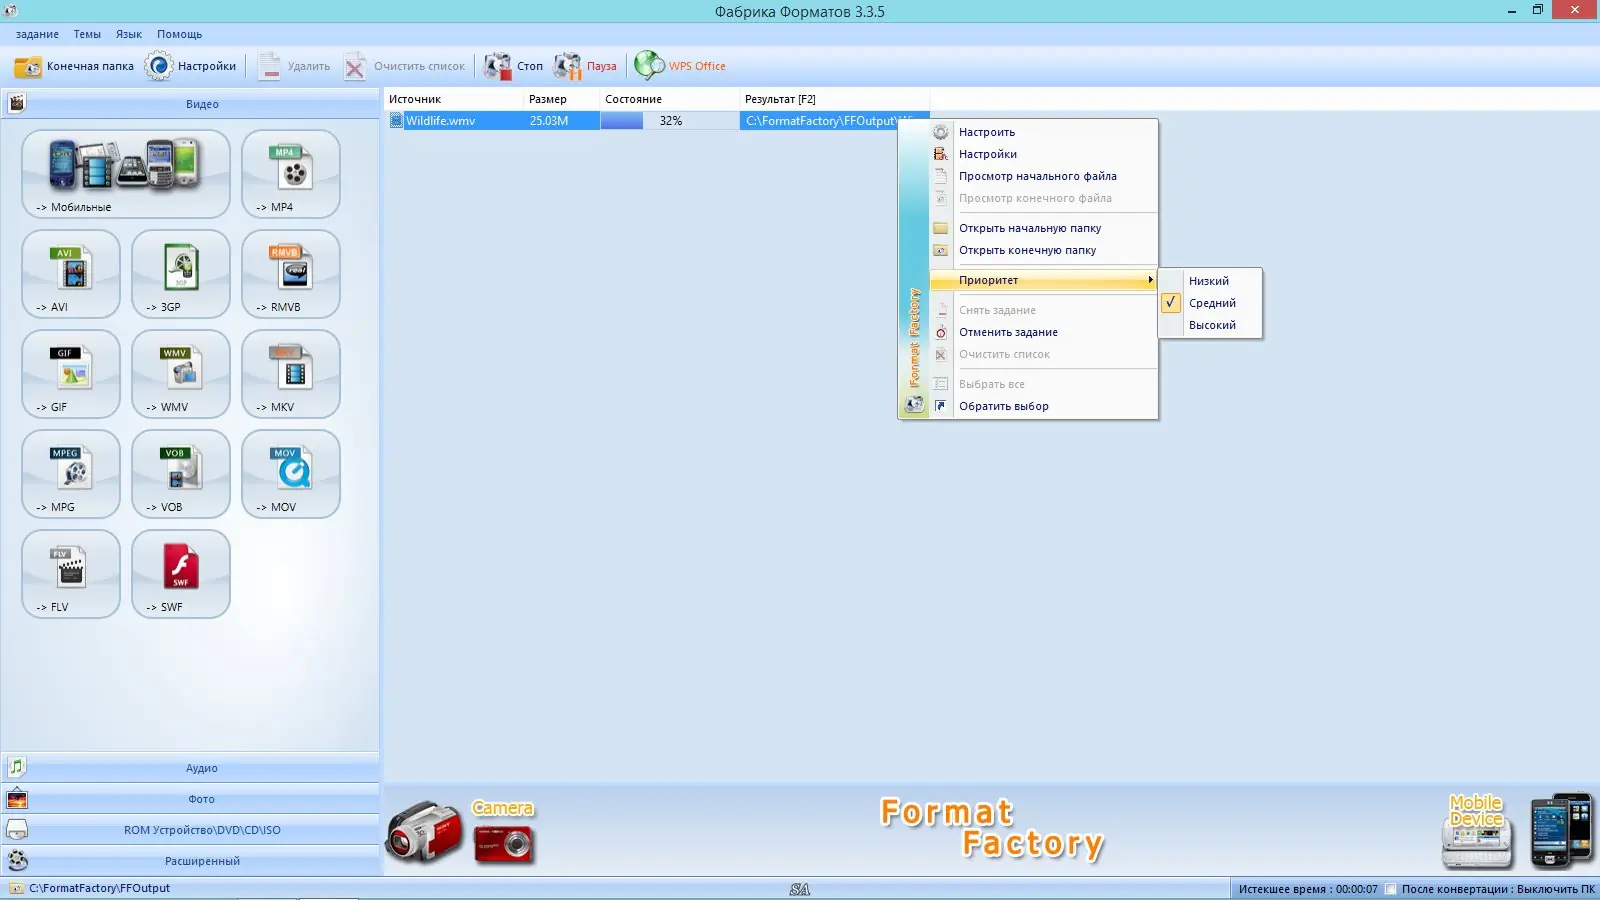This screenshot has width=1600, height=900.
Task: Select Отменить задание in context menu
Action: pyautogui.click(x=1043, y=332)
